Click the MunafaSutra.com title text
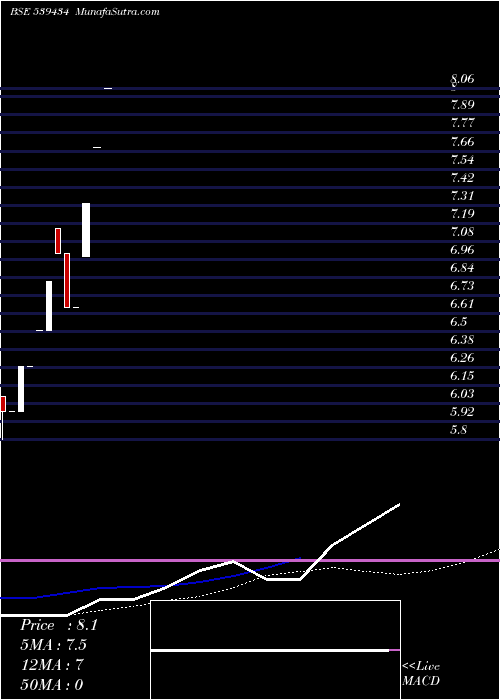Image resolution: width=500 pixels, height=700 pixels. (117, 12)
